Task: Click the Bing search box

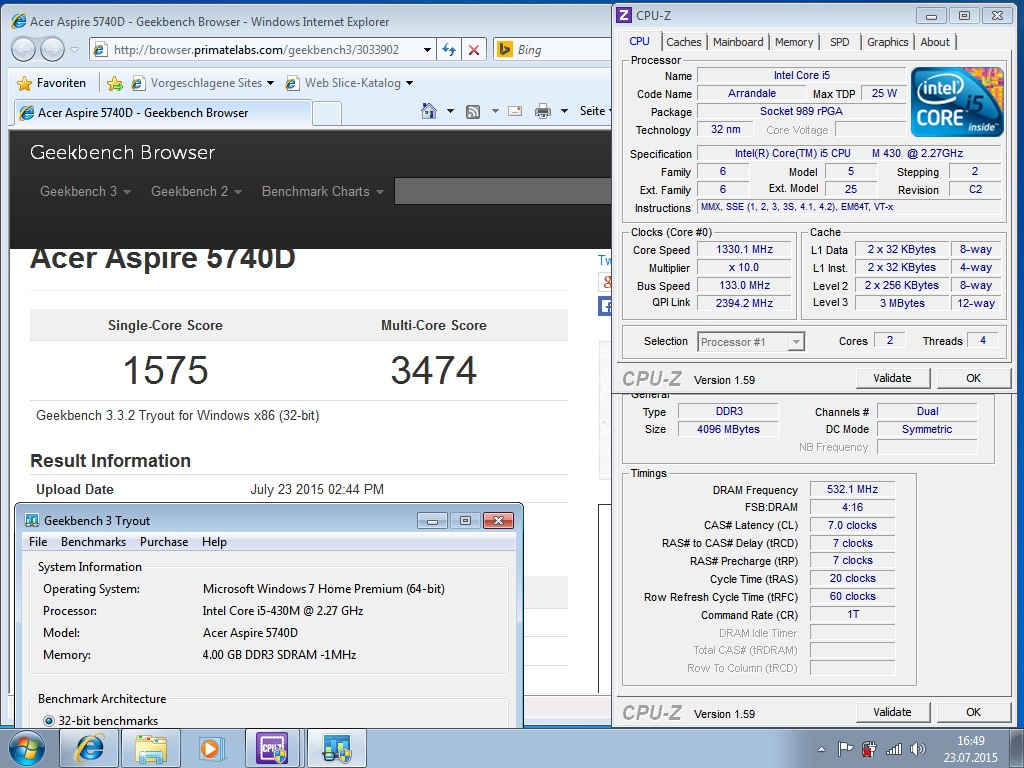Action: (564, 50)
